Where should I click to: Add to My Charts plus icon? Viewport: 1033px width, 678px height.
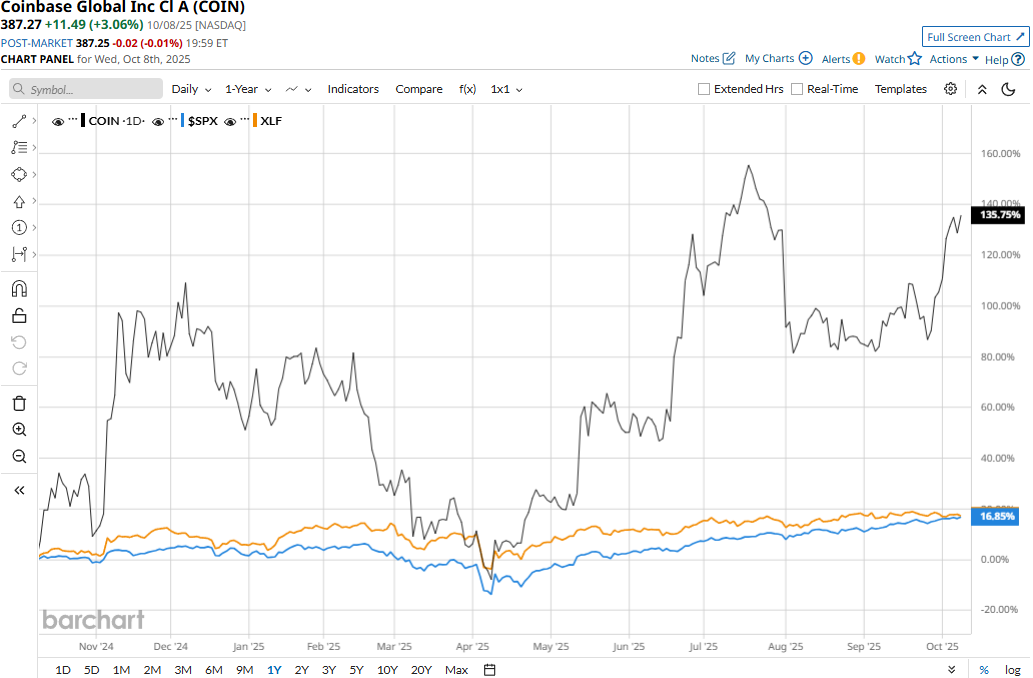click(x=805, y=58)
